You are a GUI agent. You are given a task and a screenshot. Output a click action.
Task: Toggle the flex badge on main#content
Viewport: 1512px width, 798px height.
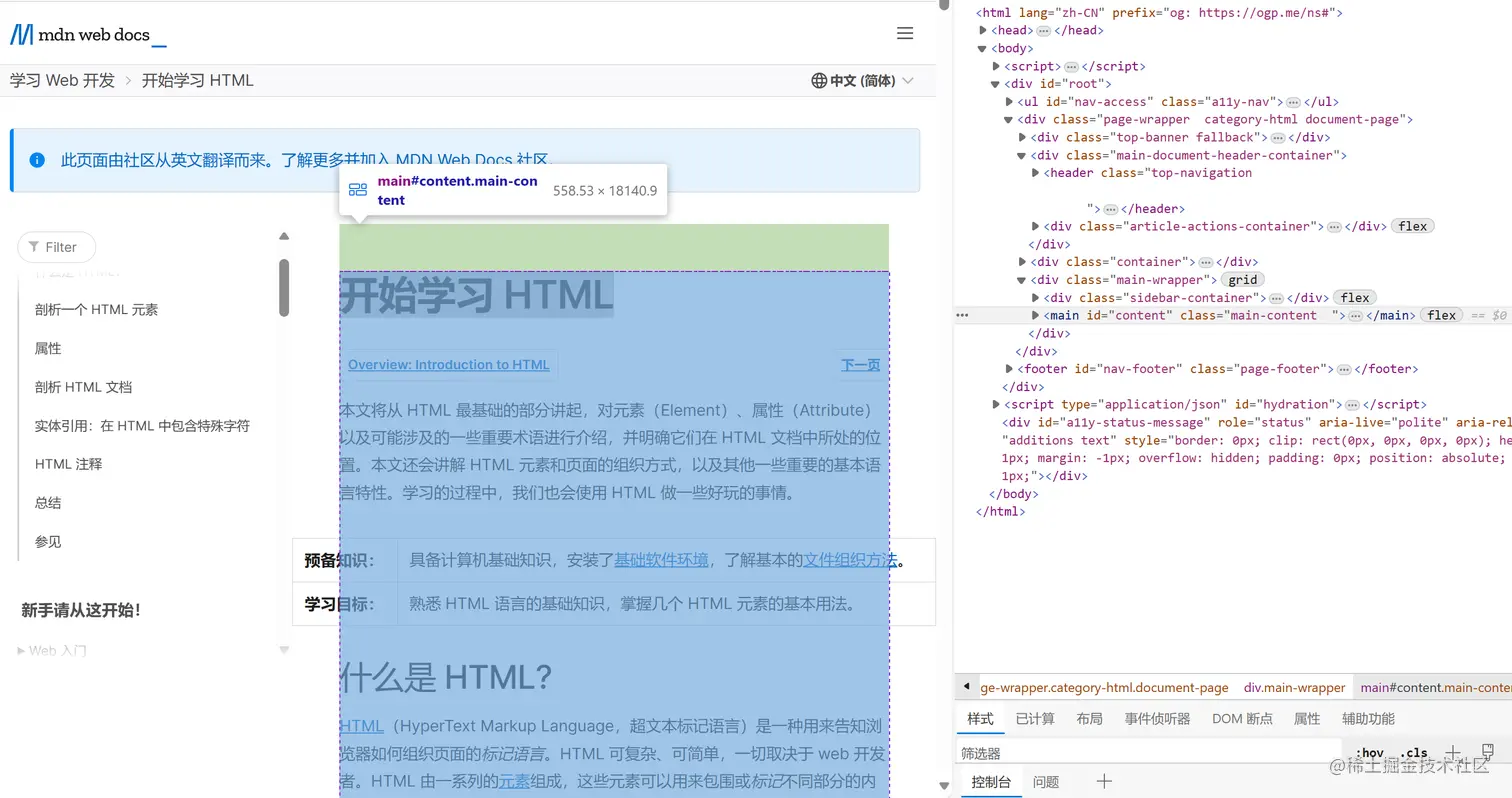(1442, 315)
